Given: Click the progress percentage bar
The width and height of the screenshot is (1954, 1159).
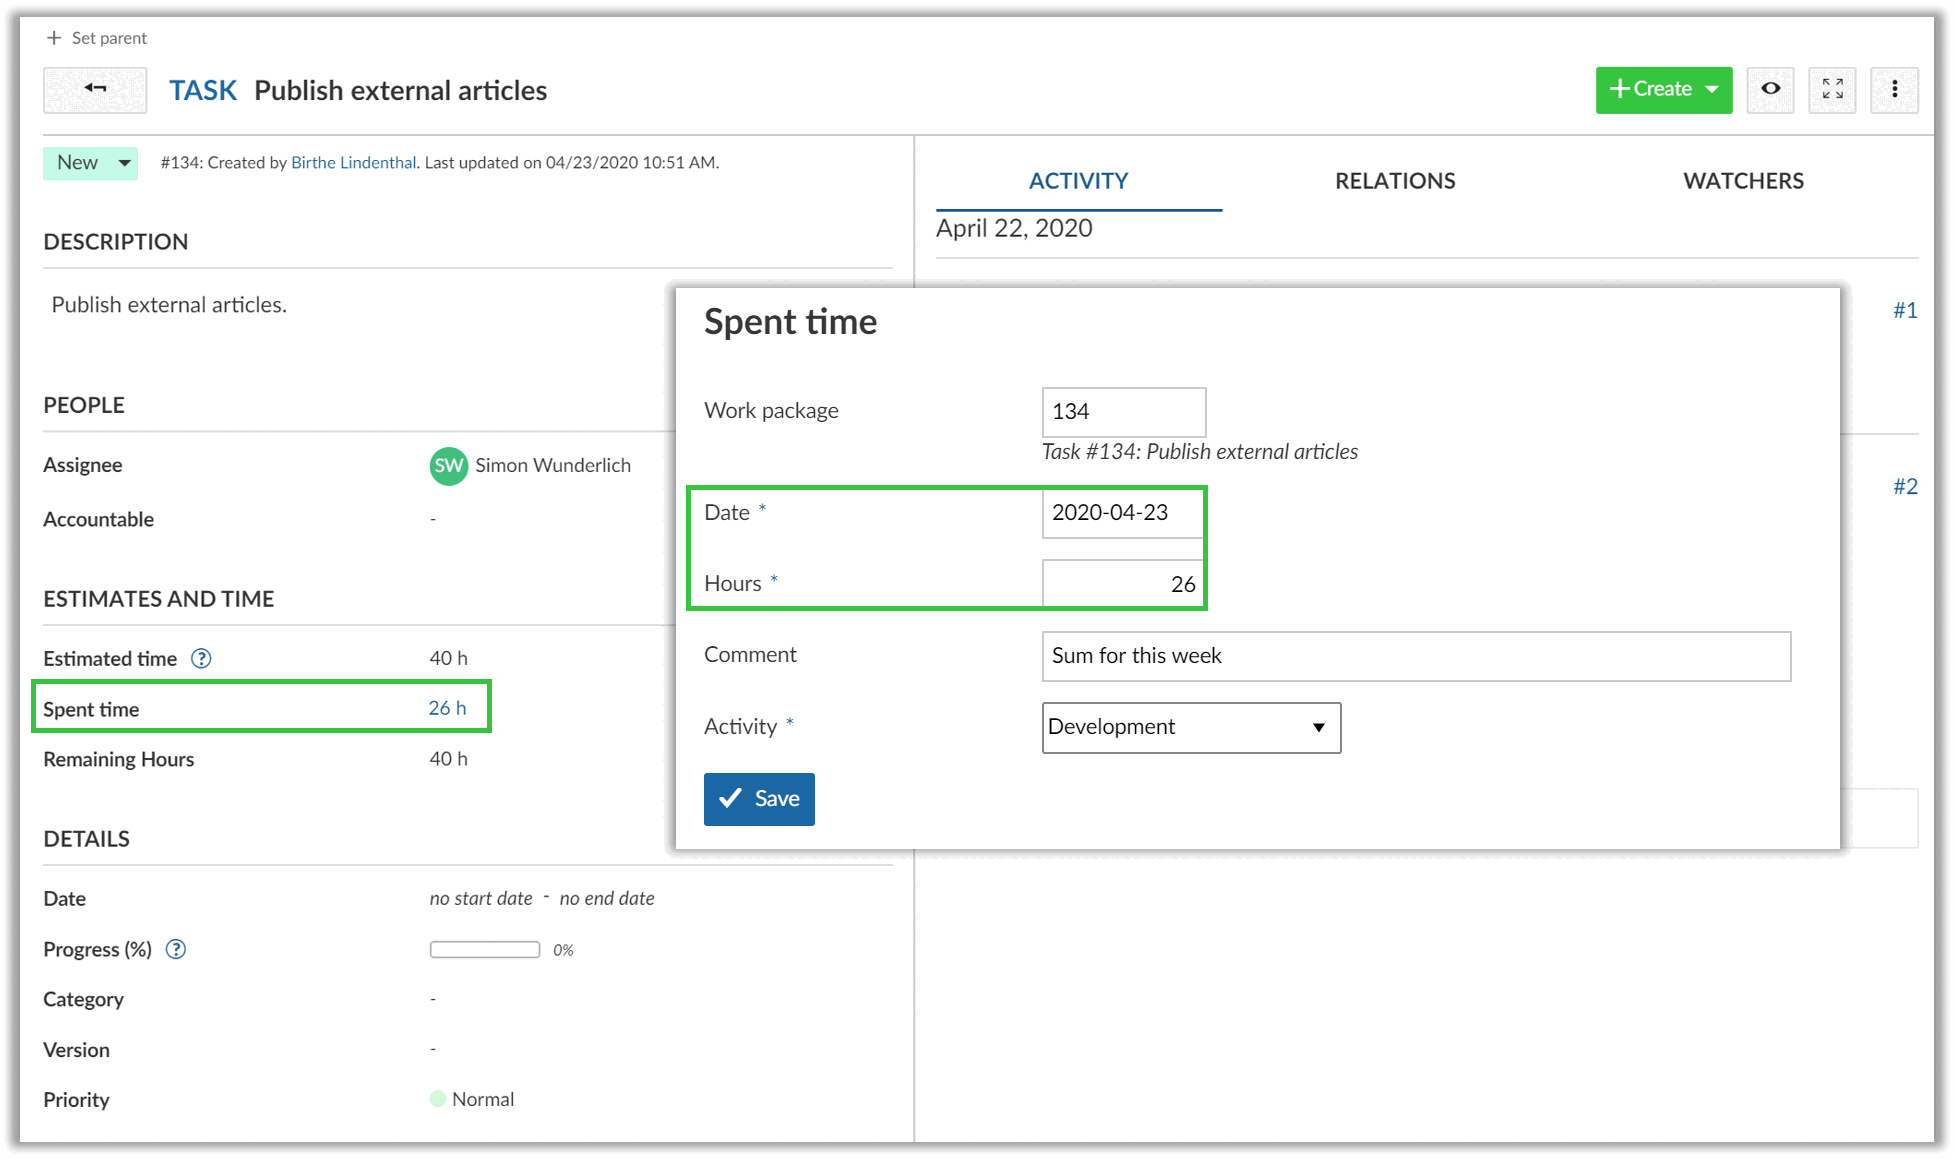Looking at the screenshot, I should pos(485,949).
